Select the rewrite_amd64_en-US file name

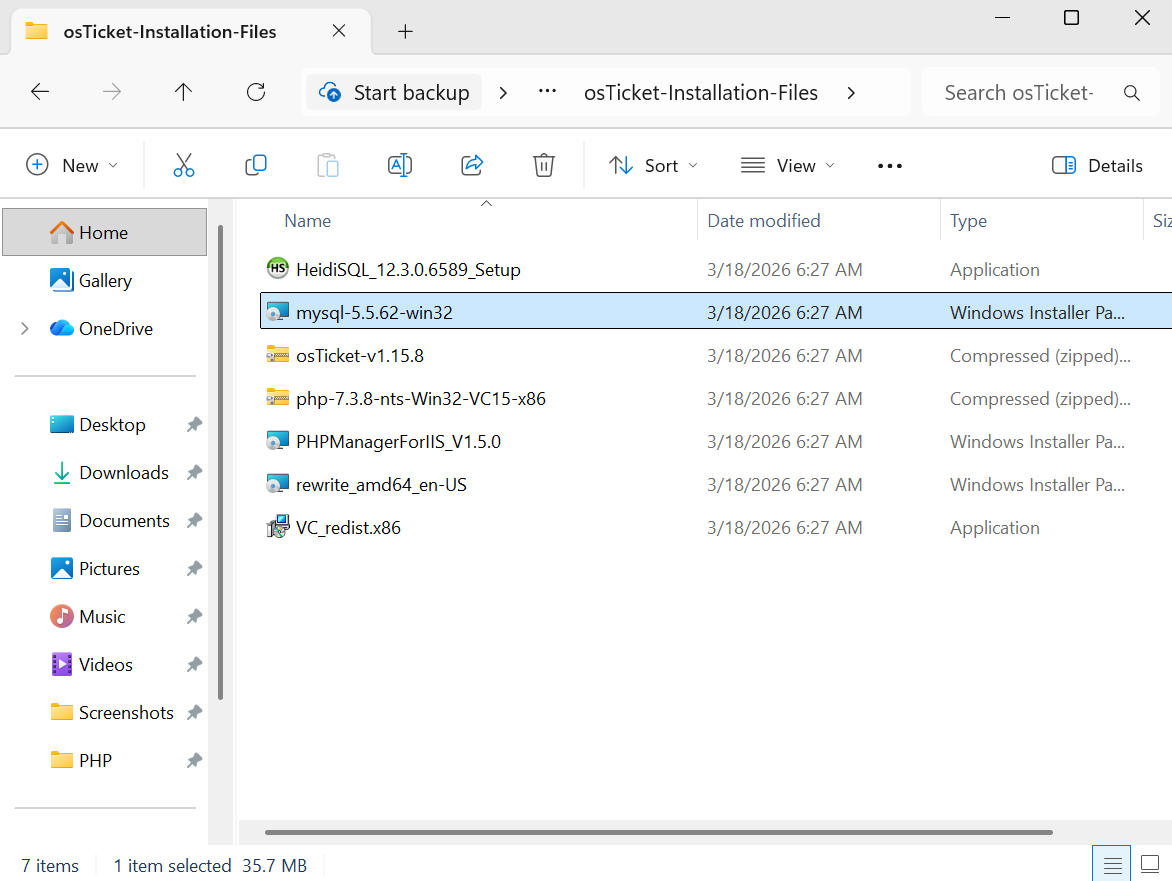381,484
